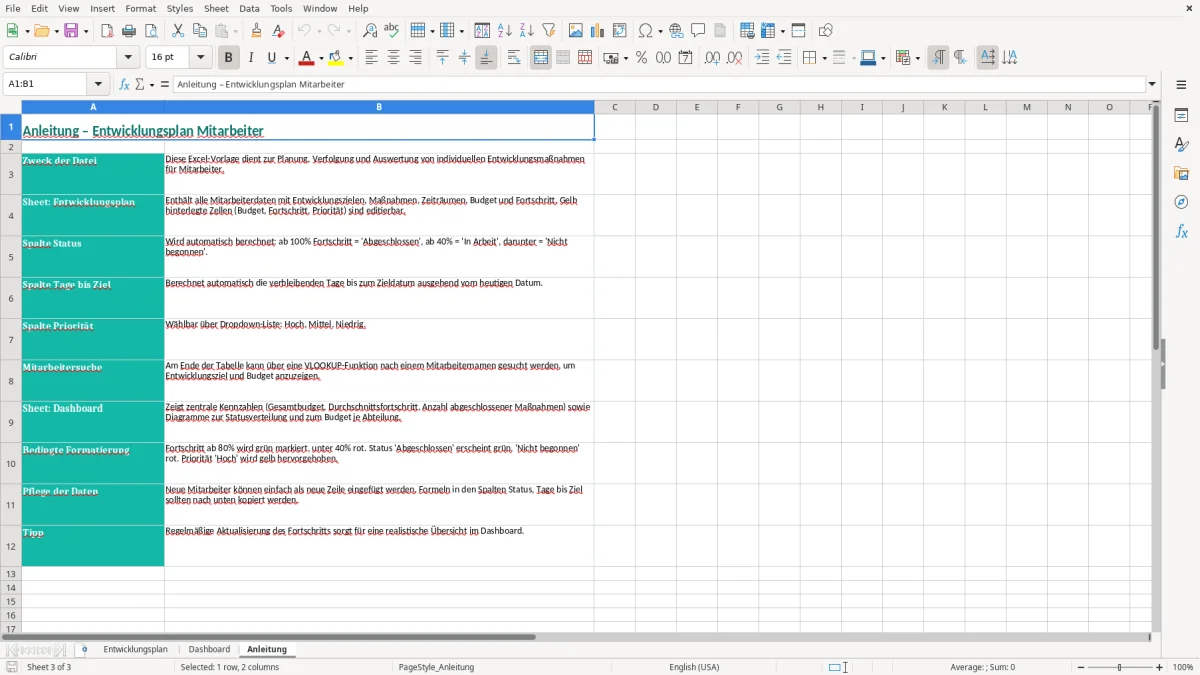Switch to the Dashboard sheet tab
This screenshot has height=675, width=1200.
209,650
